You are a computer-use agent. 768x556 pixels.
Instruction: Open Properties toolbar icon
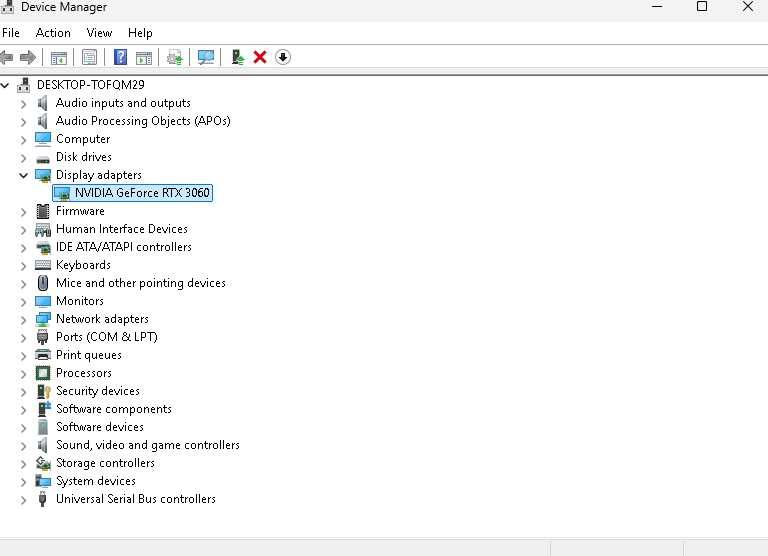(x=89, y=57)
